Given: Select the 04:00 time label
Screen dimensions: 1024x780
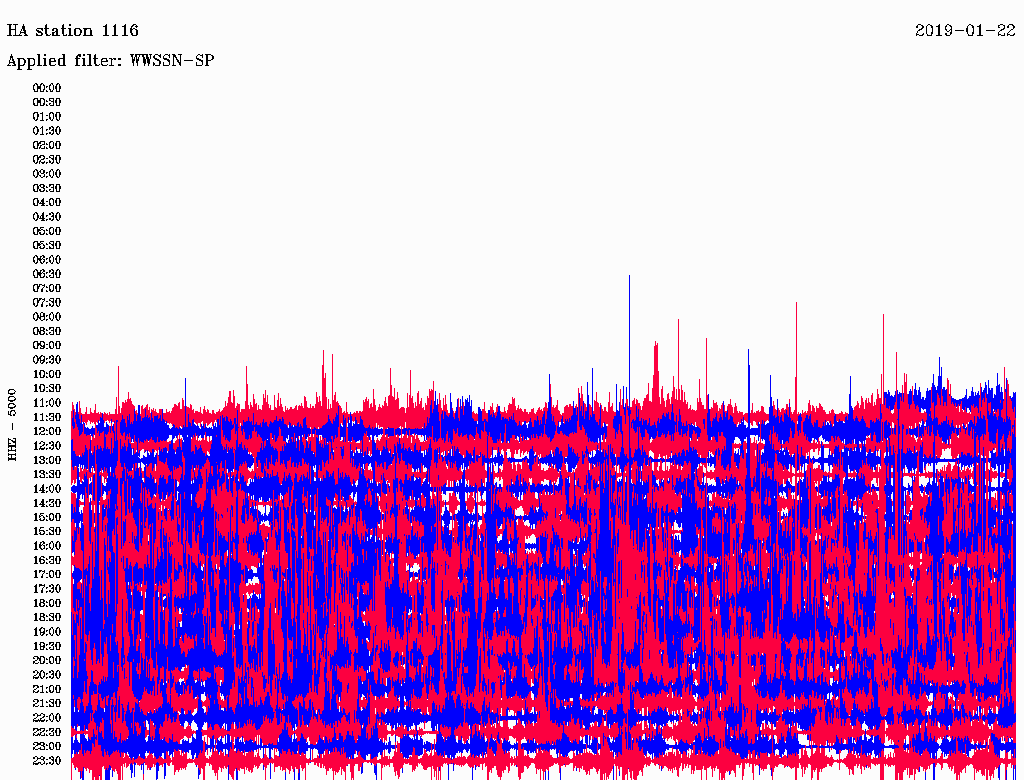Looking at the screenshot, I should tap(47, 203).
